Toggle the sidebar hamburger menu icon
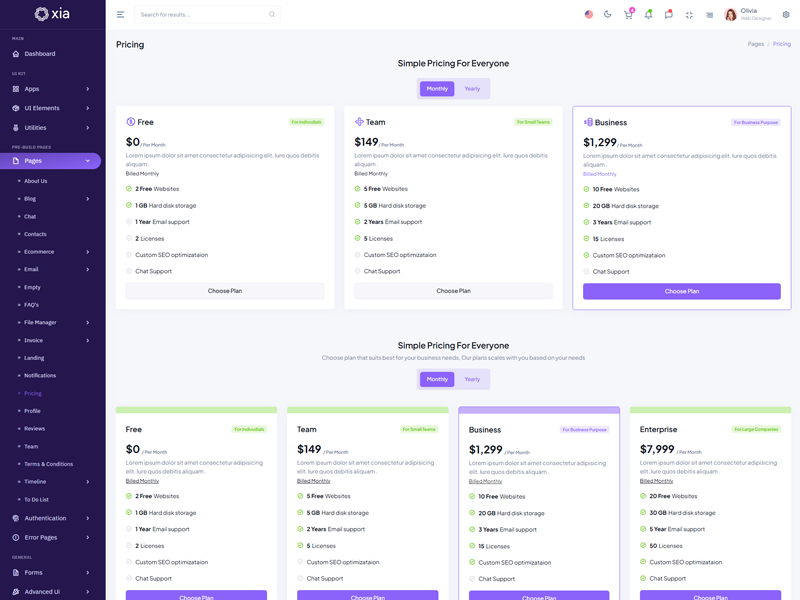Image resolution: width=800 pixels, height=600 pixels. [121, 15]
